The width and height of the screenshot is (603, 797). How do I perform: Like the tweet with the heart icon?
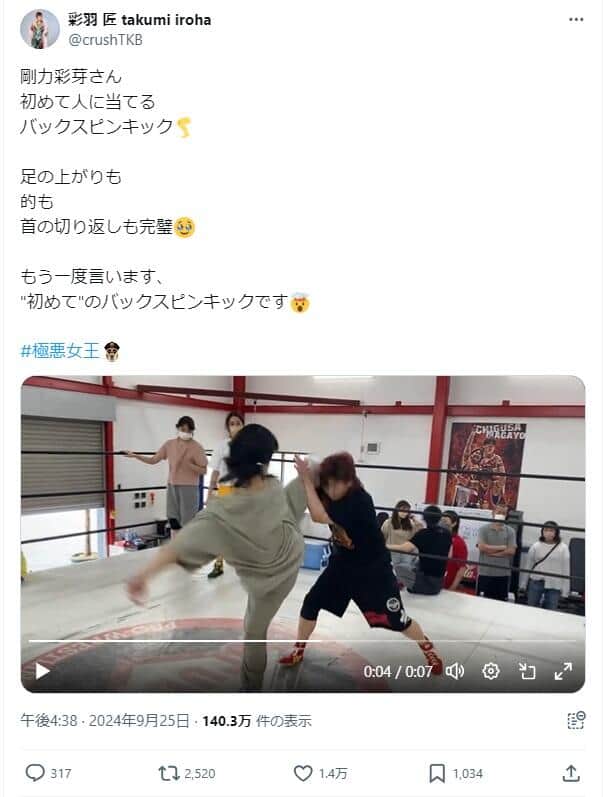click(303, 773)
